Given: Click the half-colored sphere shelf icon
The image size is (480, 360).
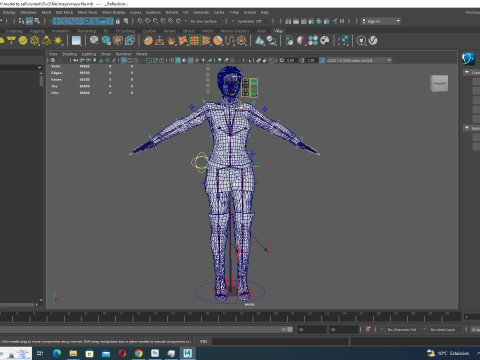Looking at the screenshot, I should point(301,41).
